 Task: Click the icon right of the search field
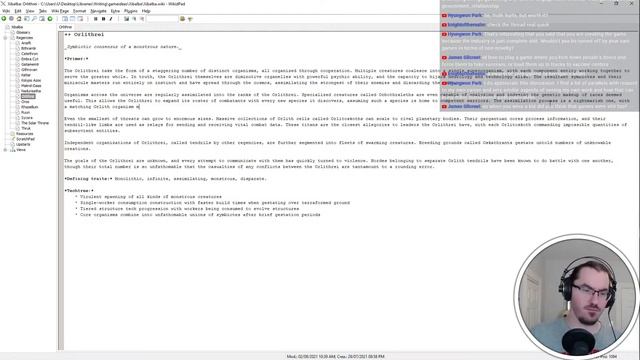coord(182,19)
